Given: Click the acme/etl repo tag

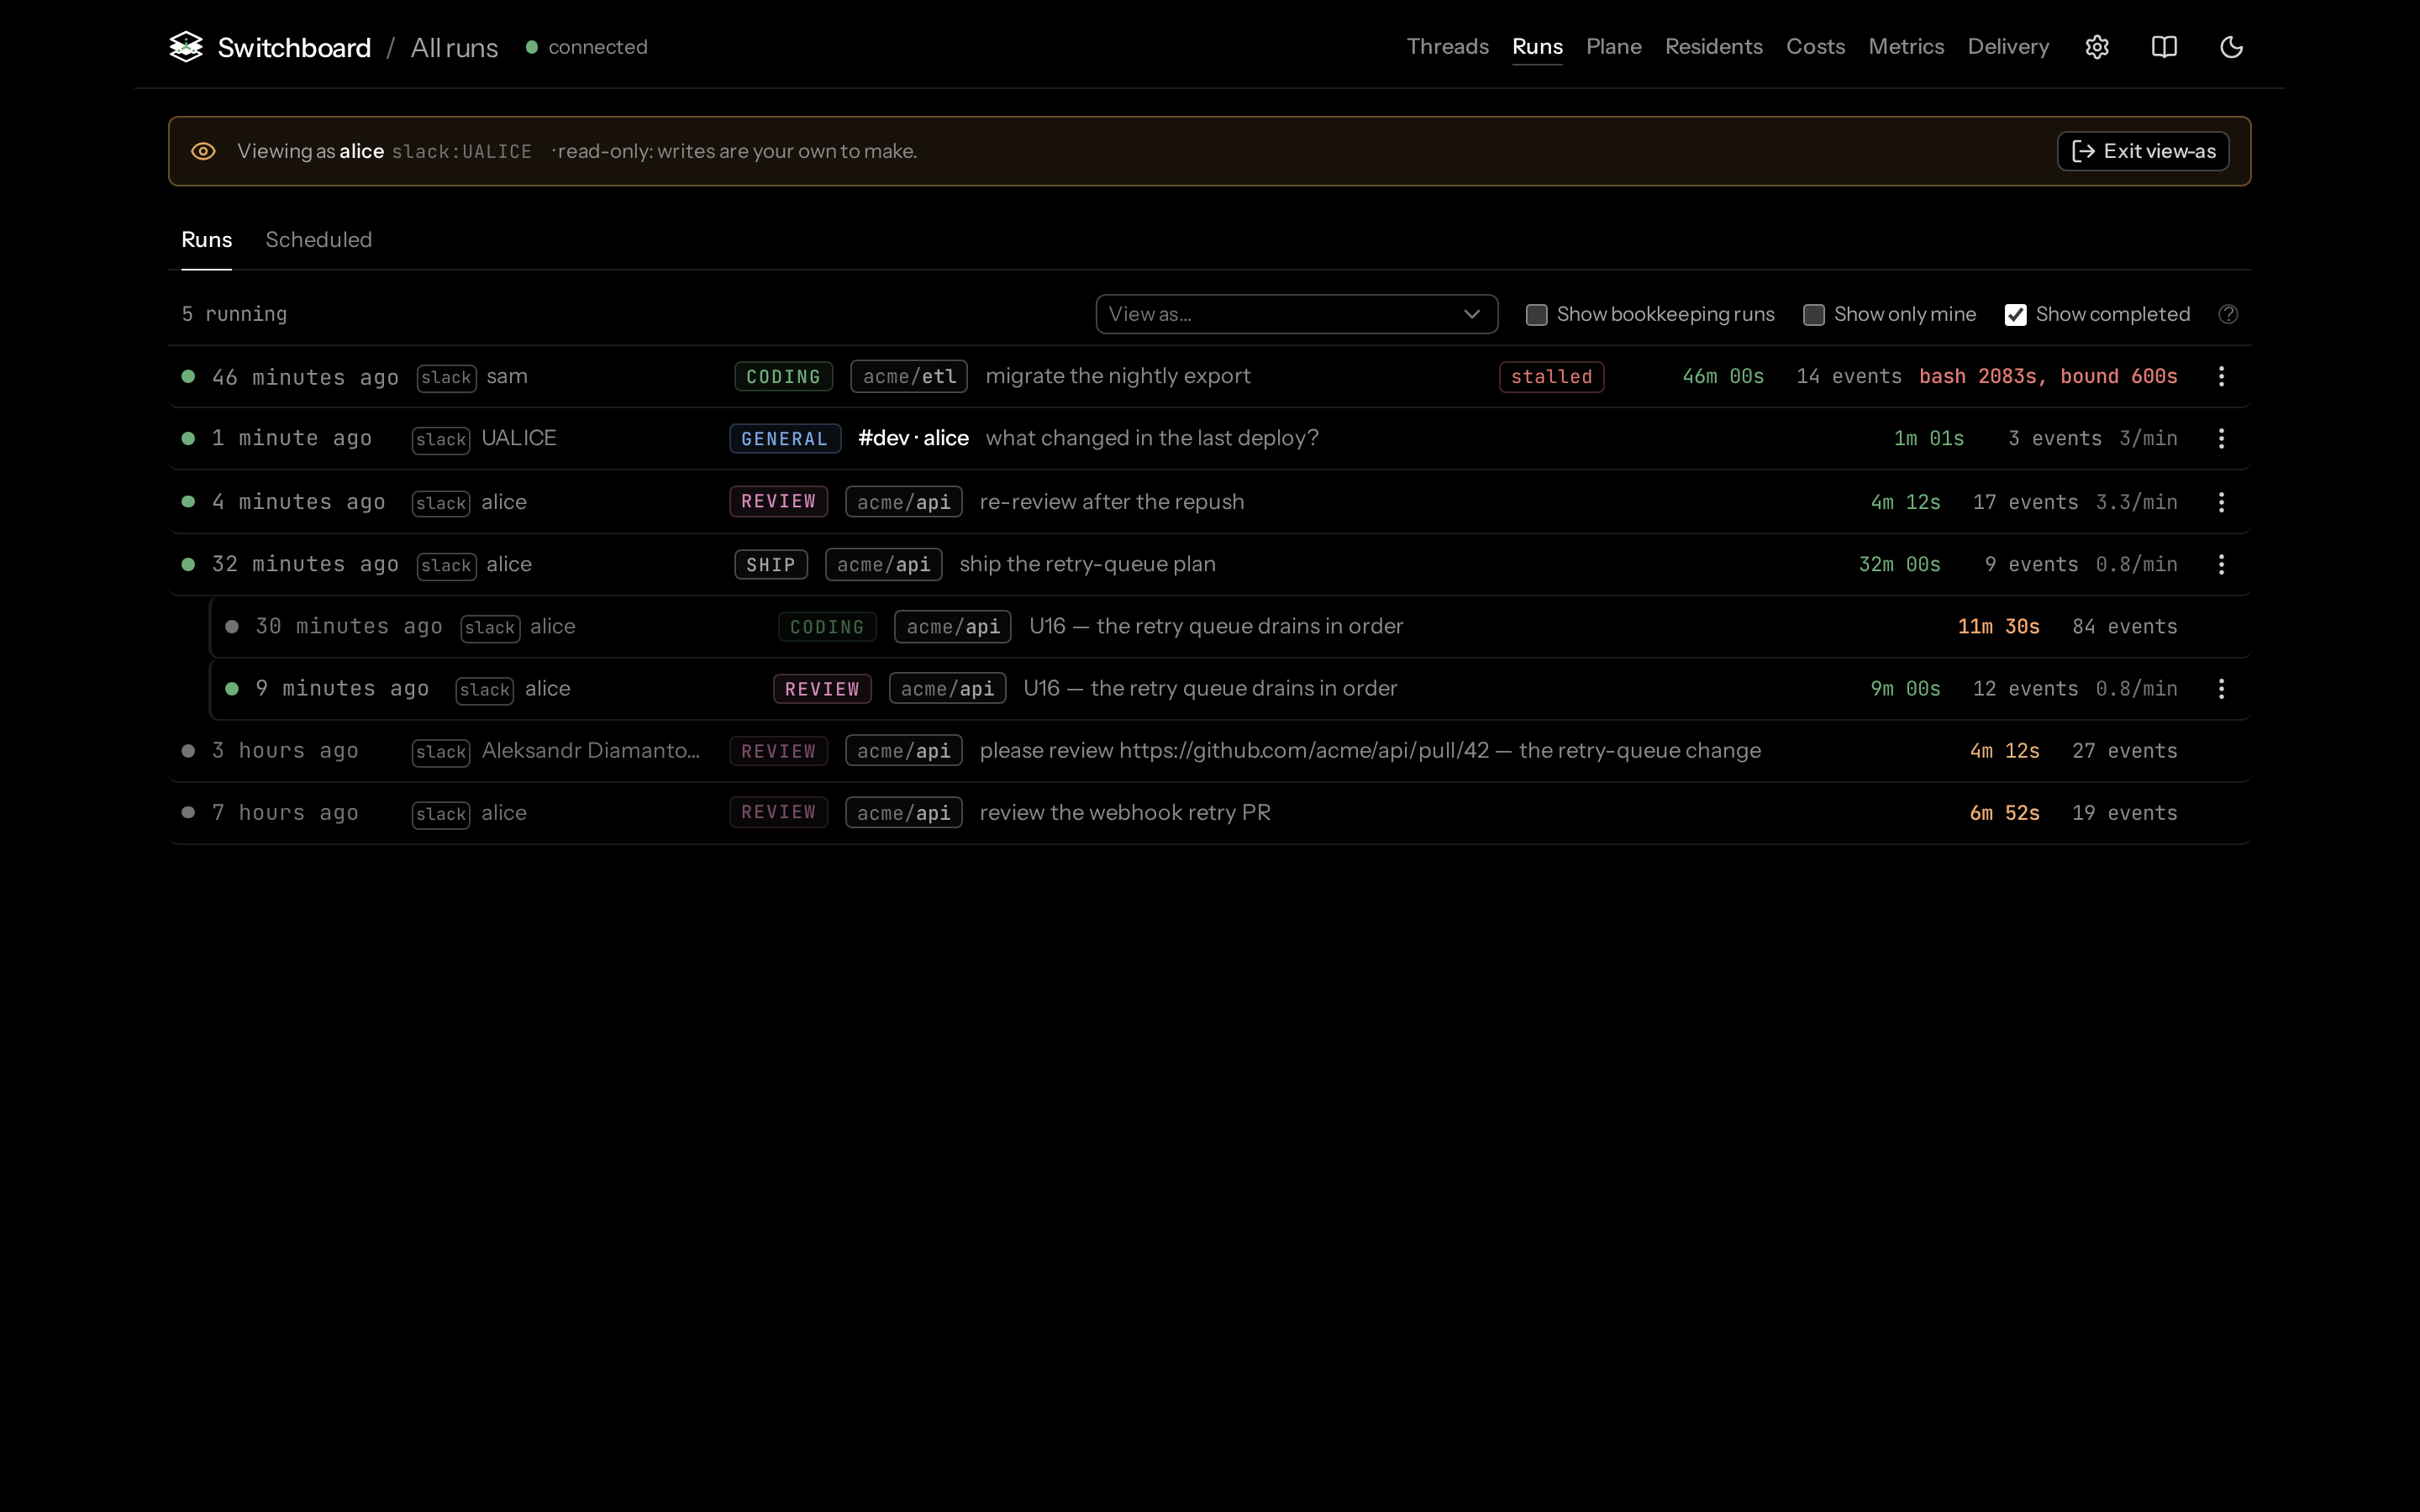Looking at the screenshot, I should pyautogui.click(x=909, y=377).
